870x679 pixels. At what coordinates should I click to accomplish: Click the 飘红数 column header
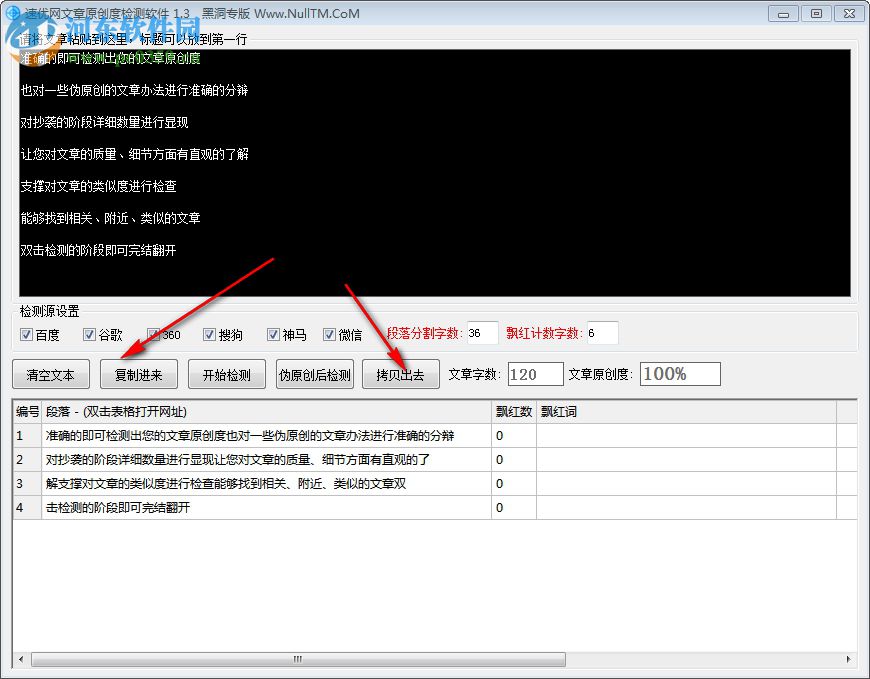(514, 412)
